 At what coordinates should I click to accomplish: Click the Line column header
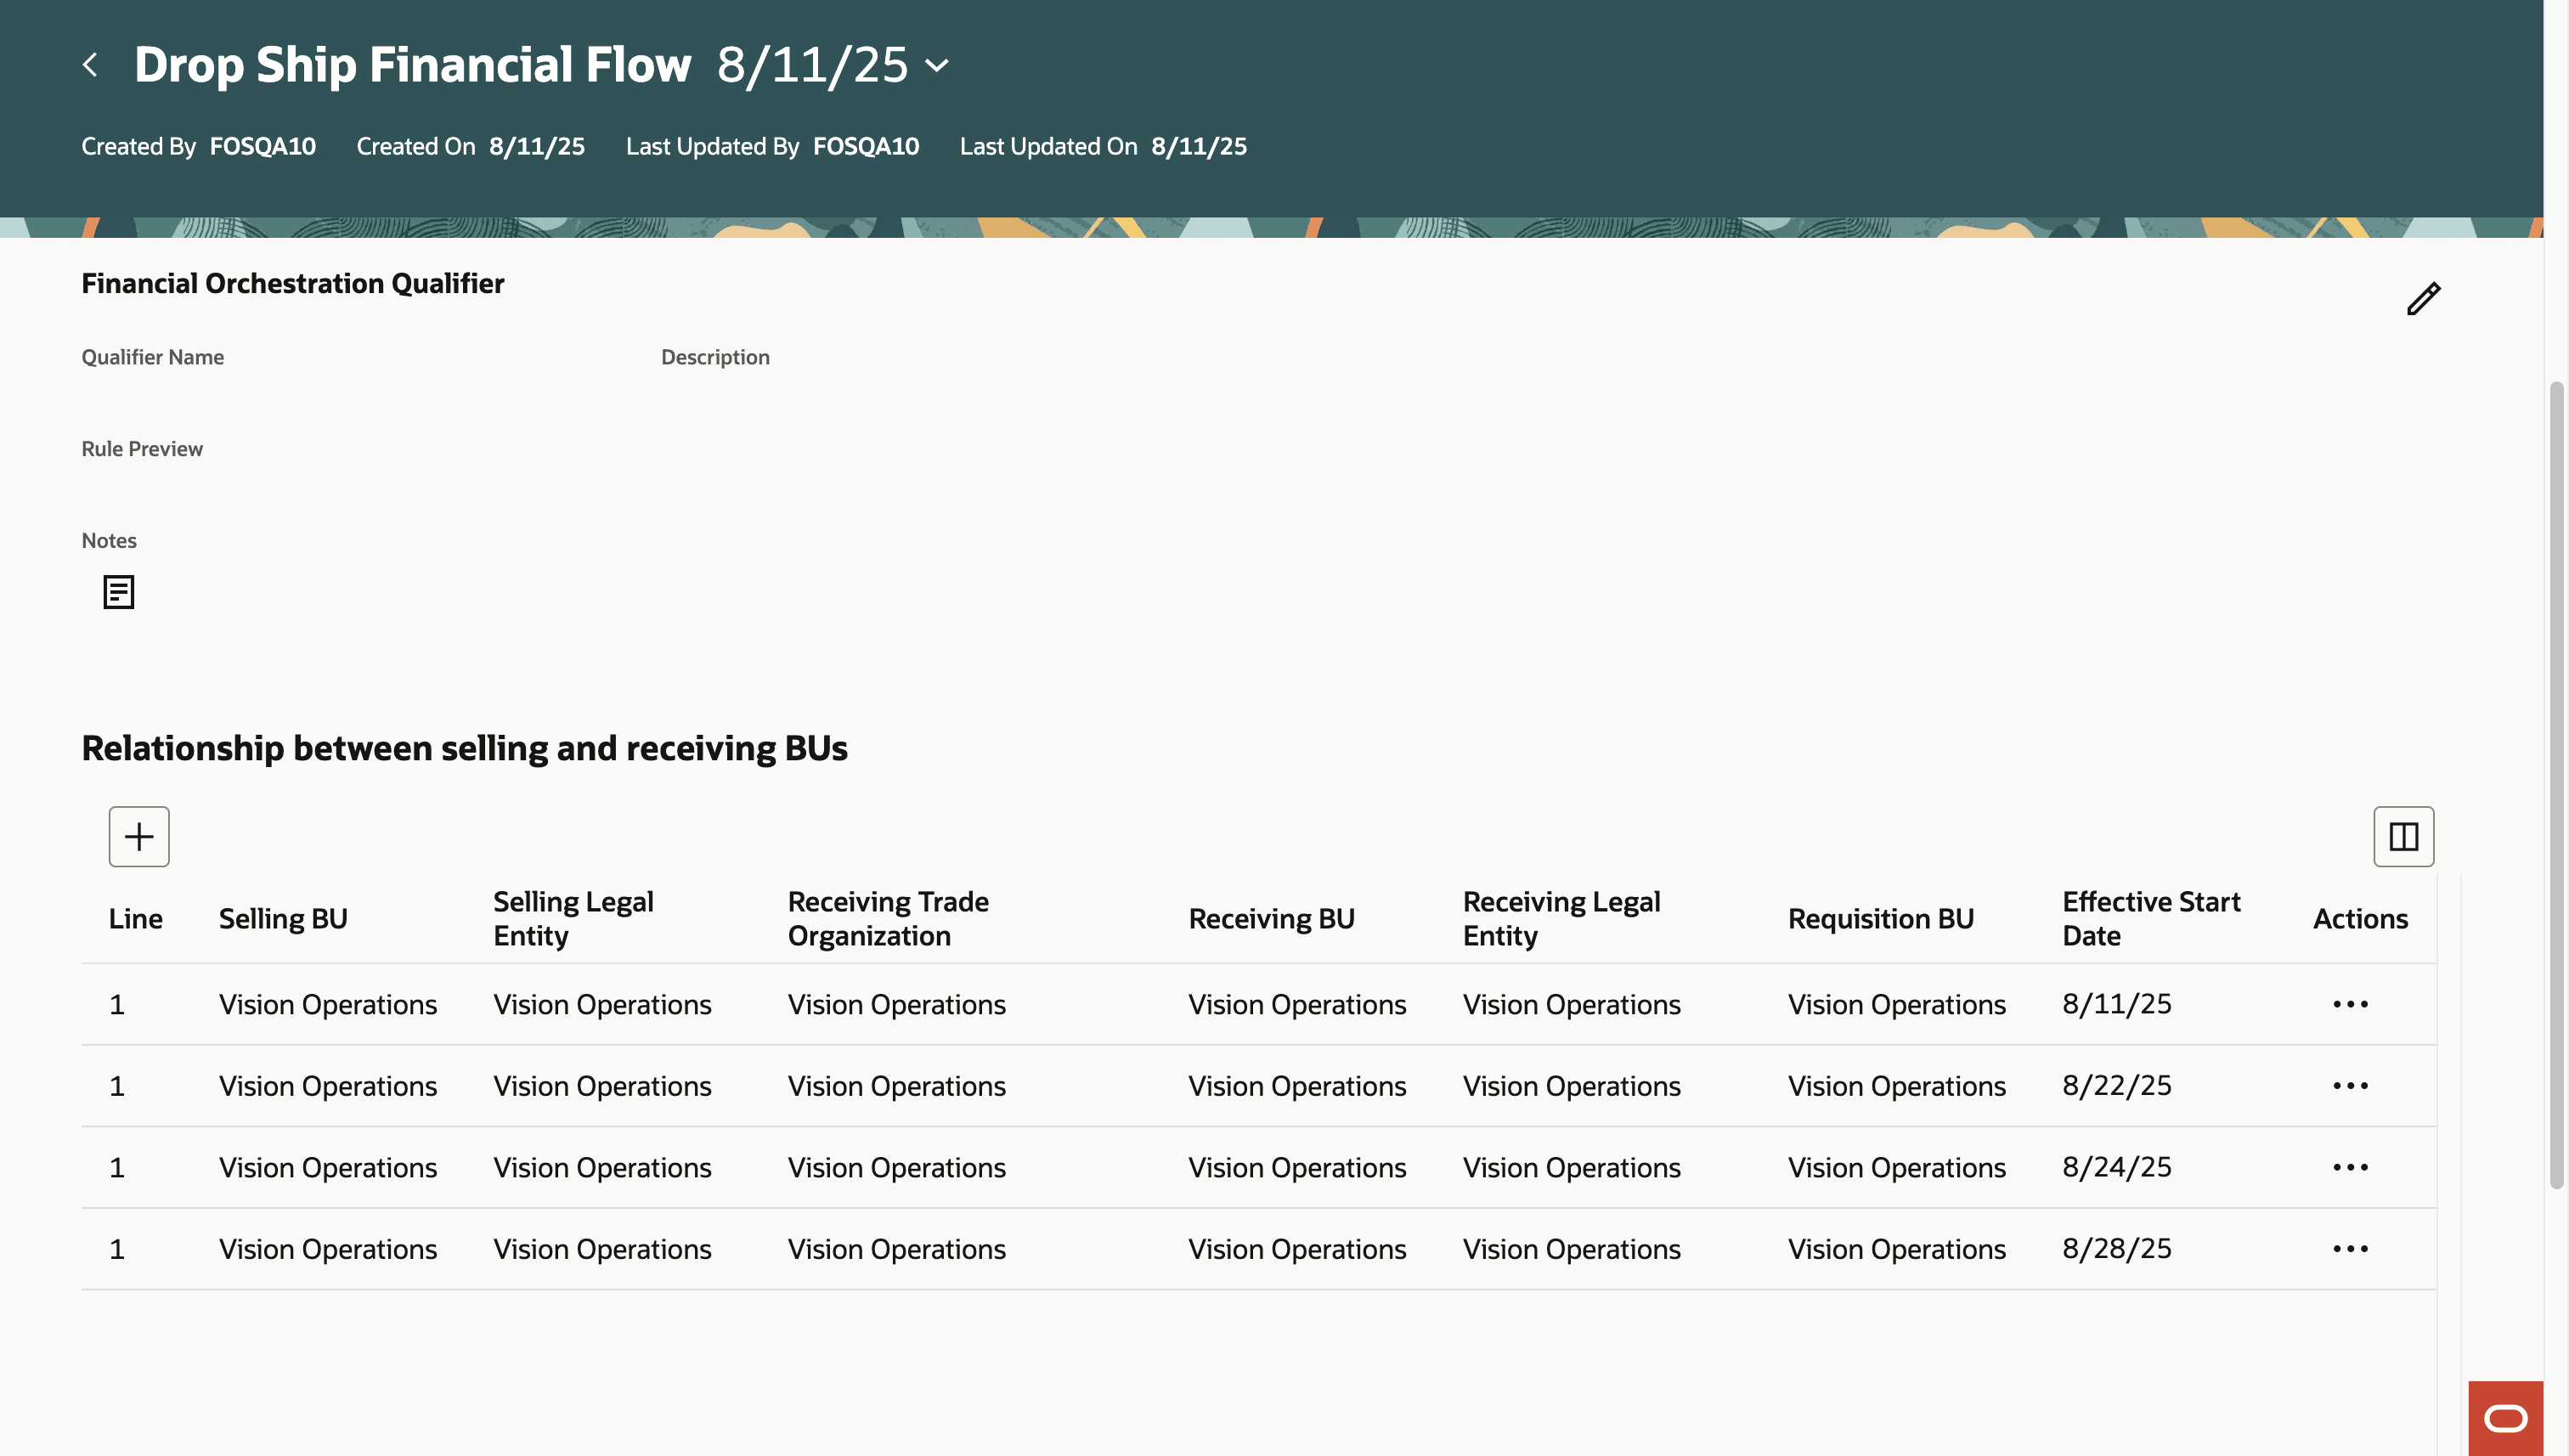[135, 918]
